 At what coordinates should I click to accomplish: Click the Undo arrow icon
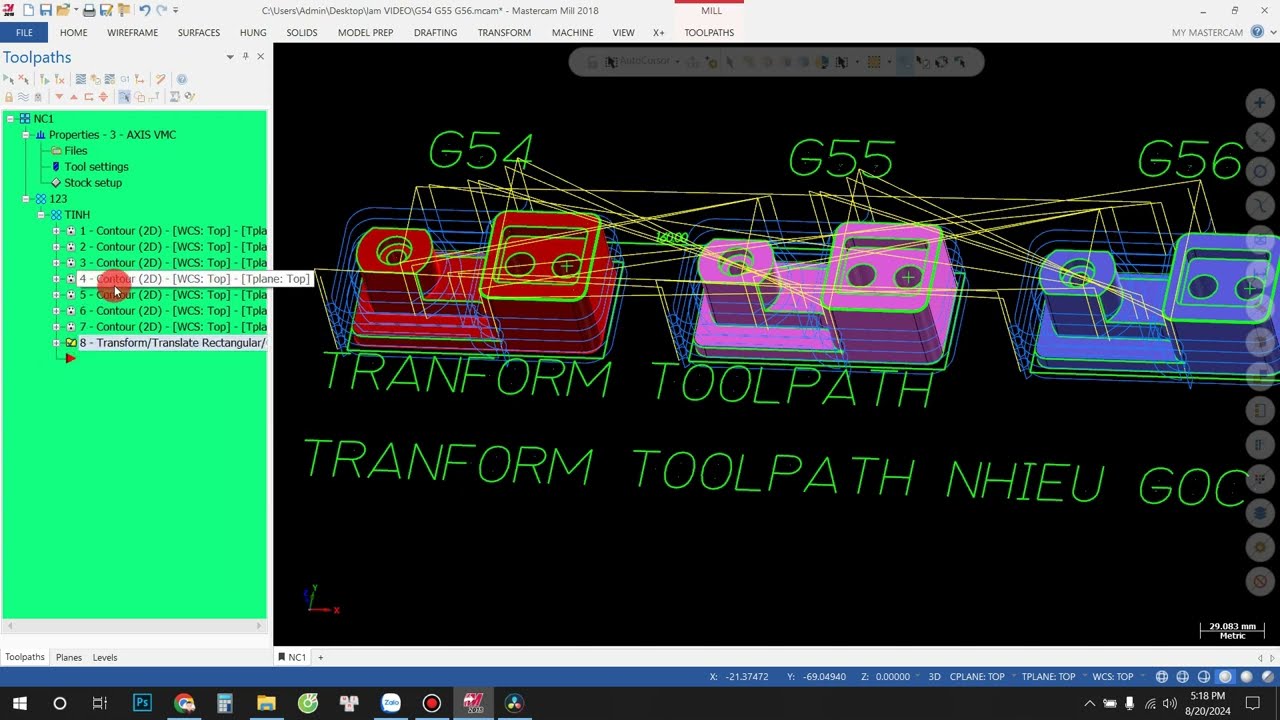tap(144, 10)
